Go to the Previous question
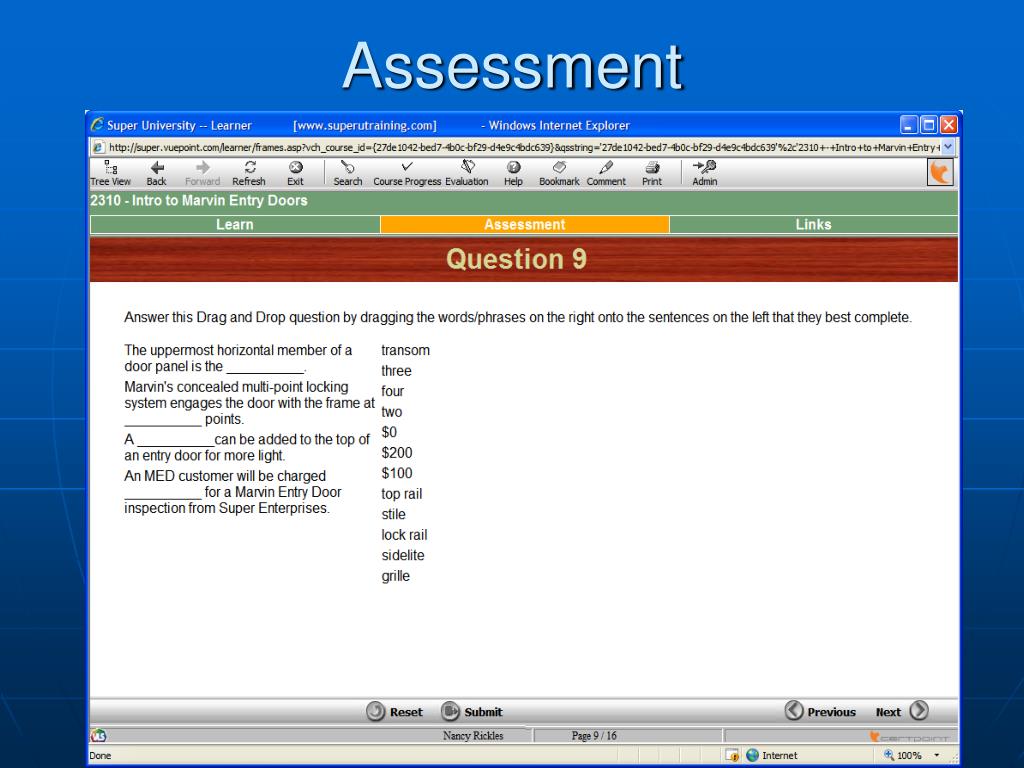 [820, 711]
